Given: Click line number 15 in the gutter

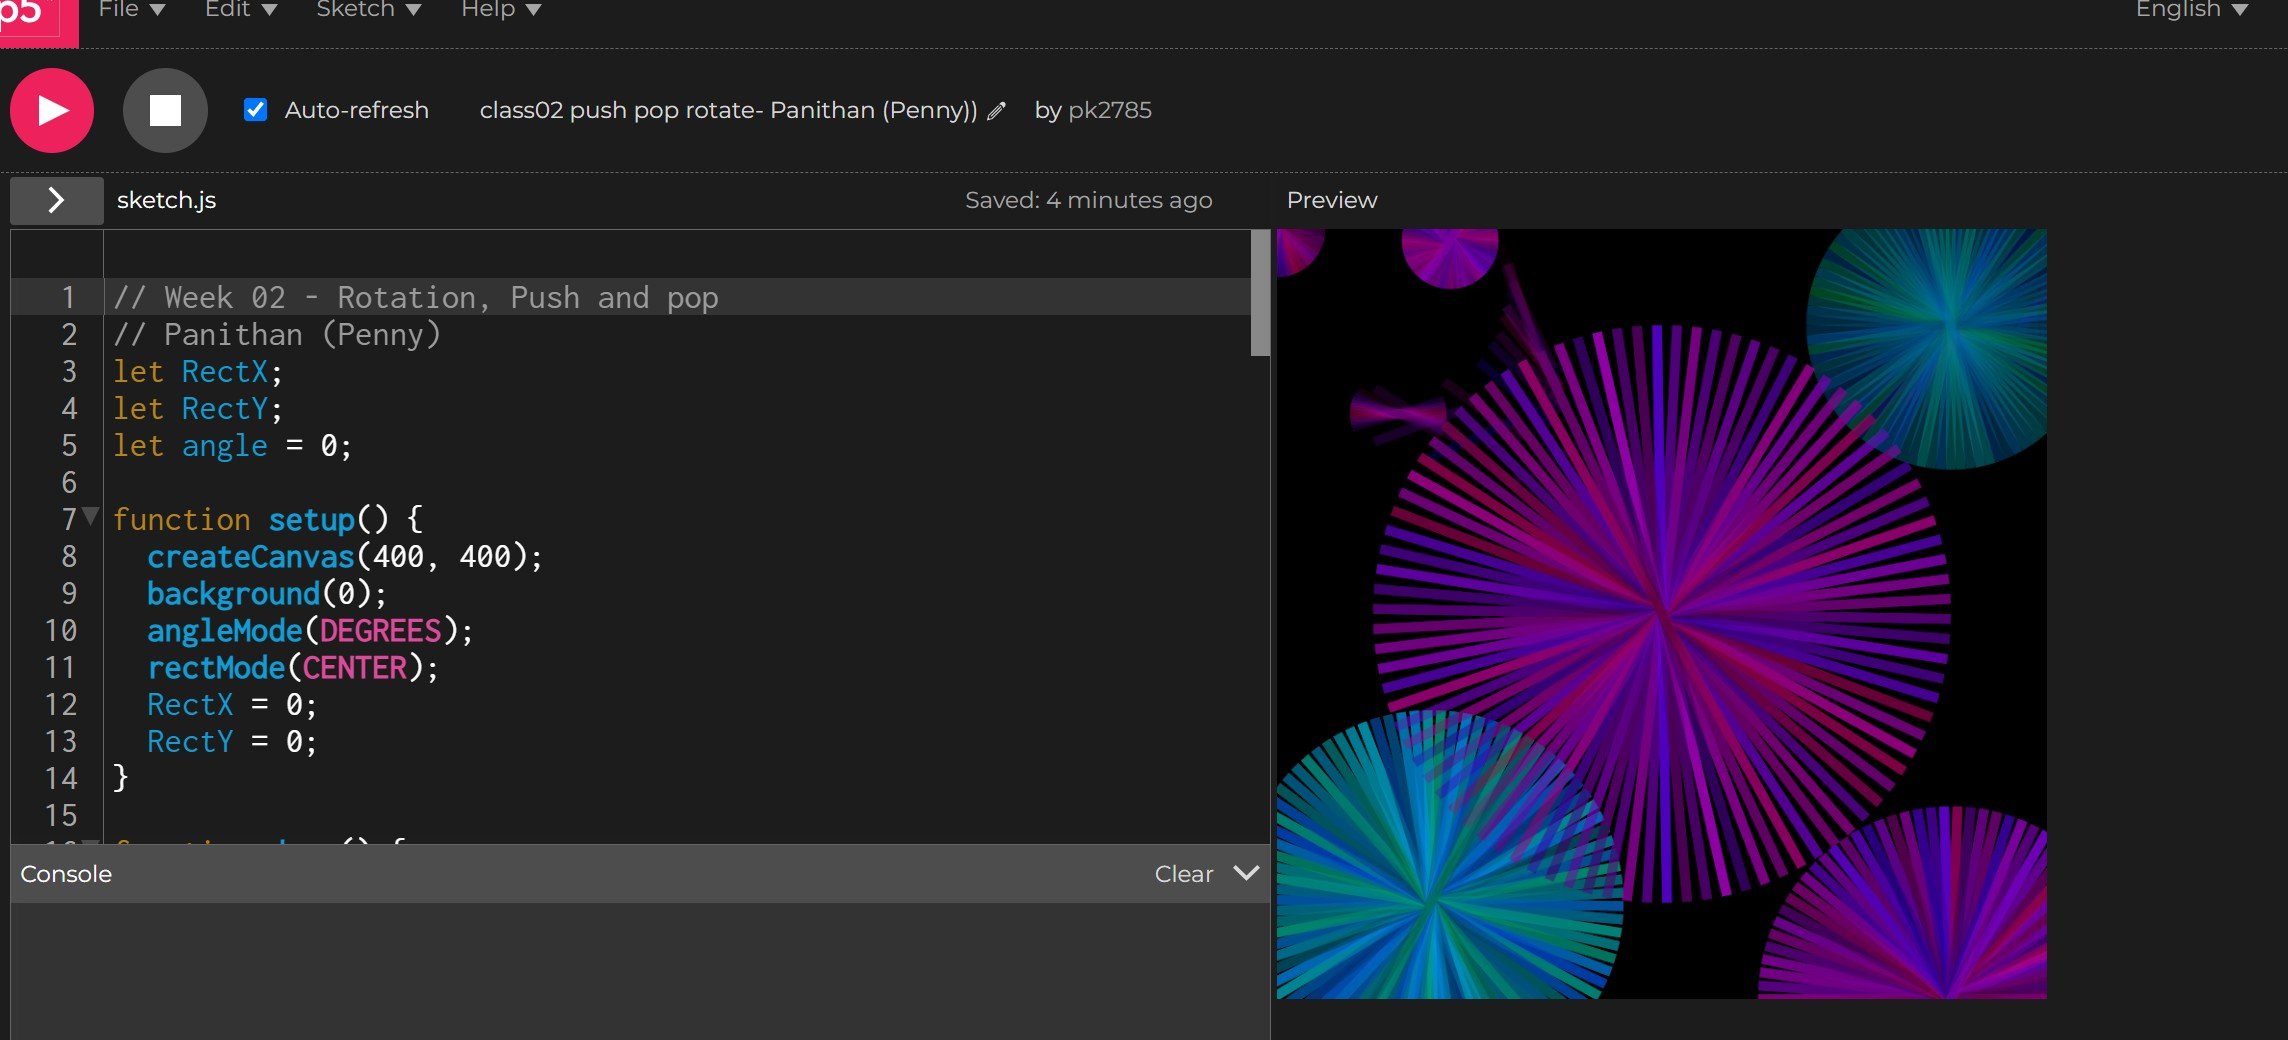Looking at the screenshot, I should (x=61, y=815).
